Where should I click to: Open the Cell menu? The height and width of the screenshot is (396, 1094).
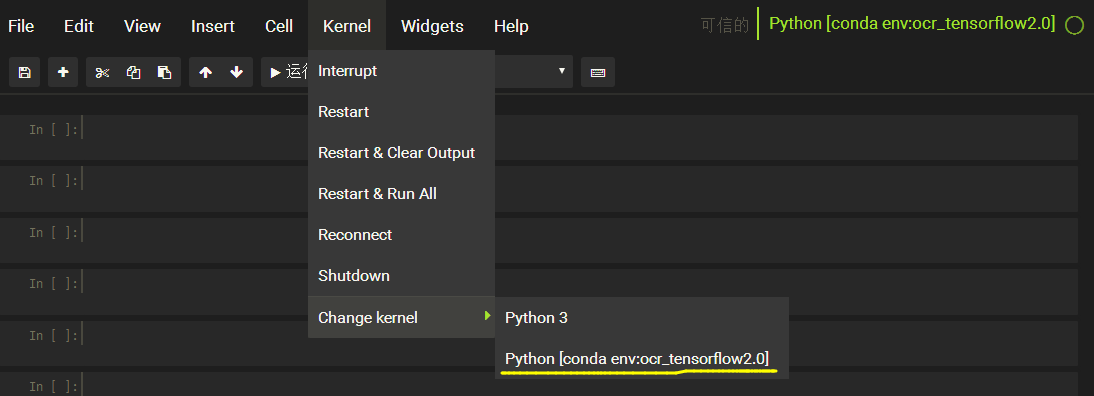[x=279, y=26]
